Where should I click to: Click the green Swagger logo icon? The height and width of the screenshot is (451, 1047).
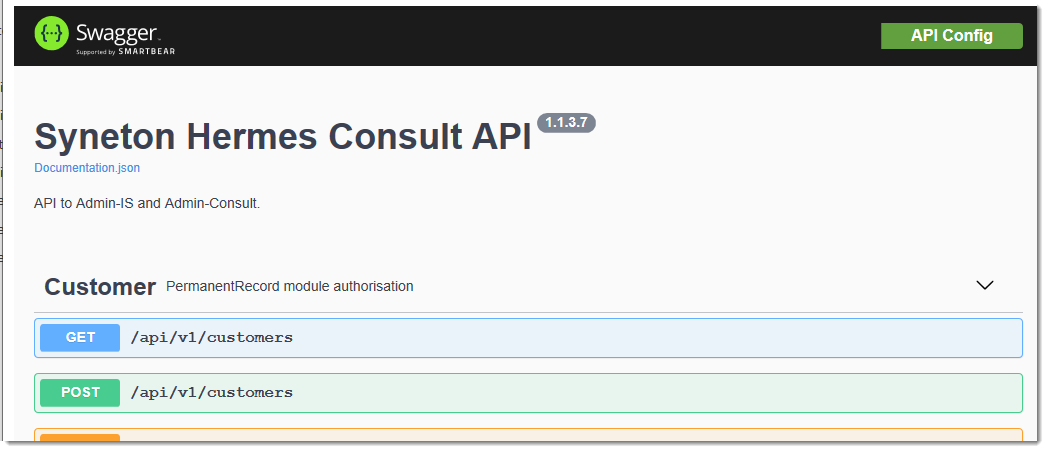[51, 33]
